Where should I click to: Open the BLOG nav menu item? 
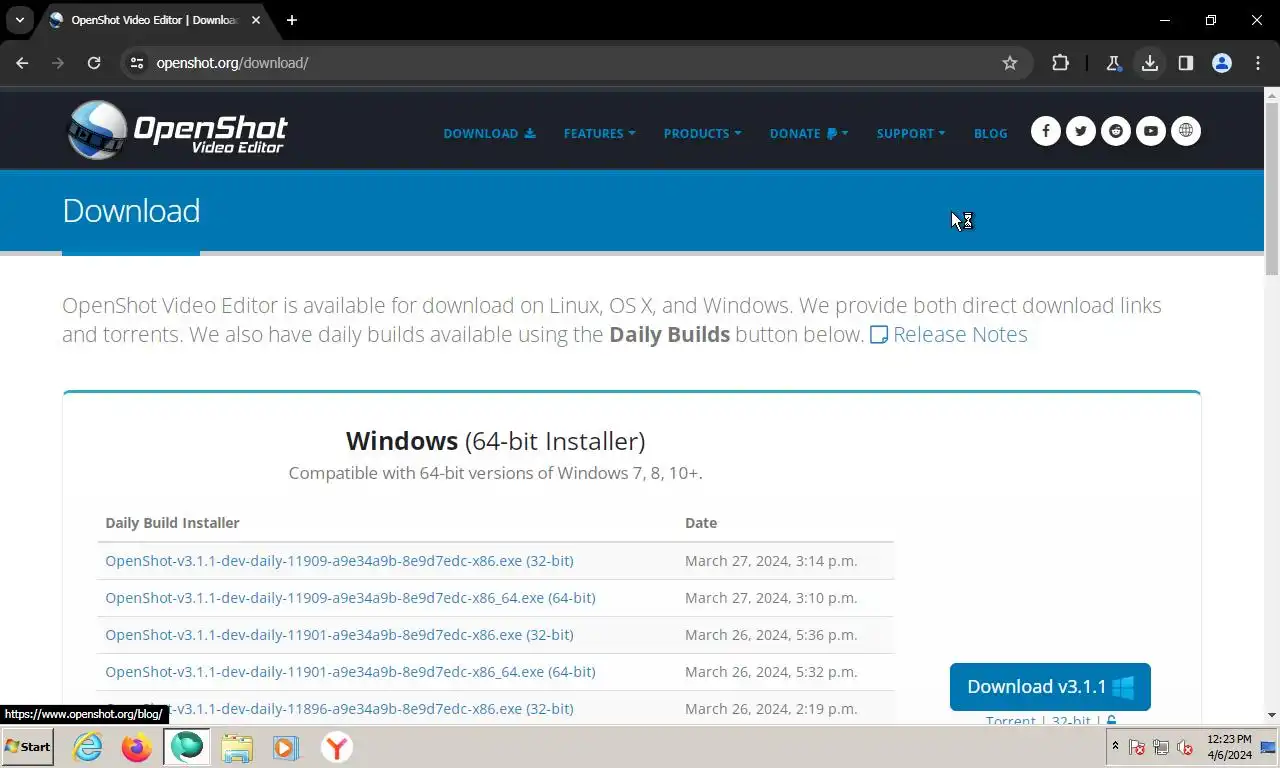[990, 133]
